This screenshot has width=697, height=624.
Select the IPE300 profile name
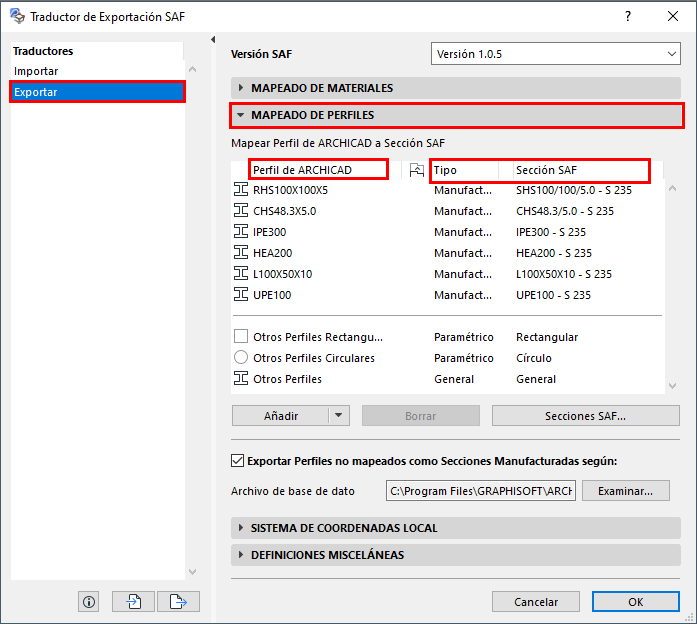pos(269,232)
